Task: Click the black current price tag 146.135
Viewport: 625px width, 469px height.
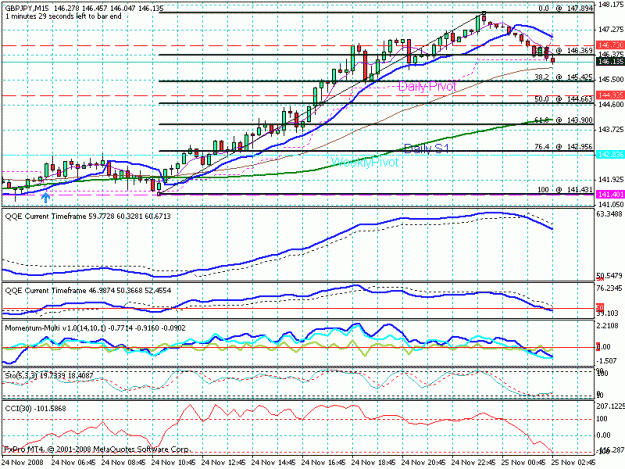Action: pyautogui.click(x=610, y=61)
